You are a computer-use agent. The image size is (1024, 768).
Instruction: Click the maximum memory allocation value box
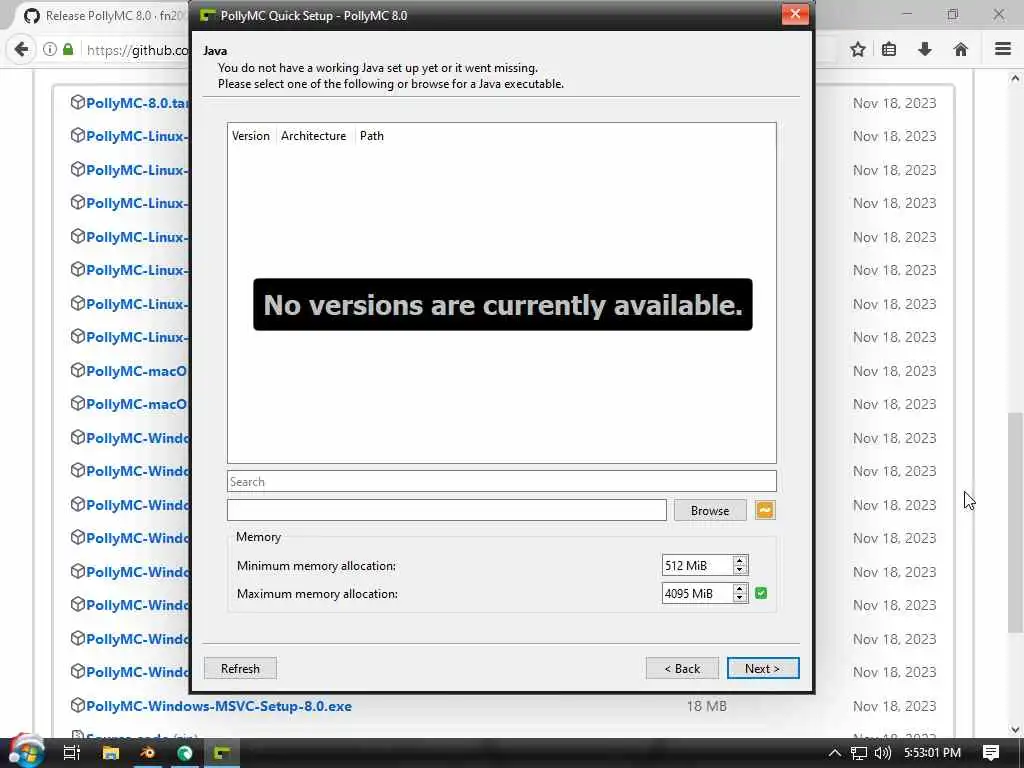pyautogui.click(x=697, y=594)
